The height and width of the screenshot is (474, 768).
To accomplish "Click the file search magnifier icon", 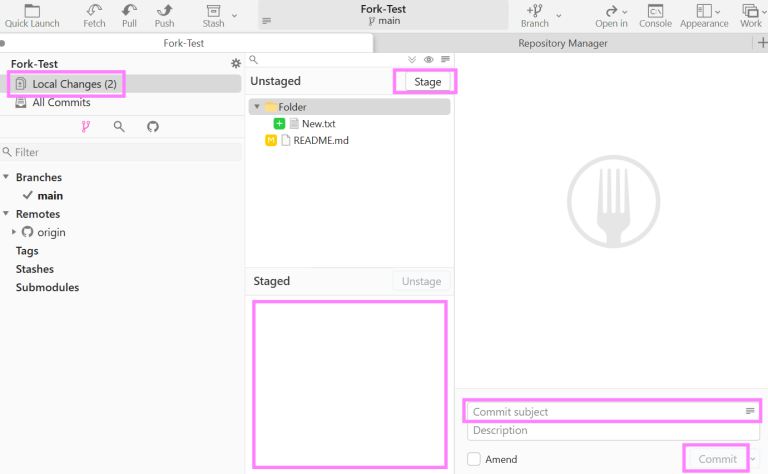I will [x=253, y=59].
